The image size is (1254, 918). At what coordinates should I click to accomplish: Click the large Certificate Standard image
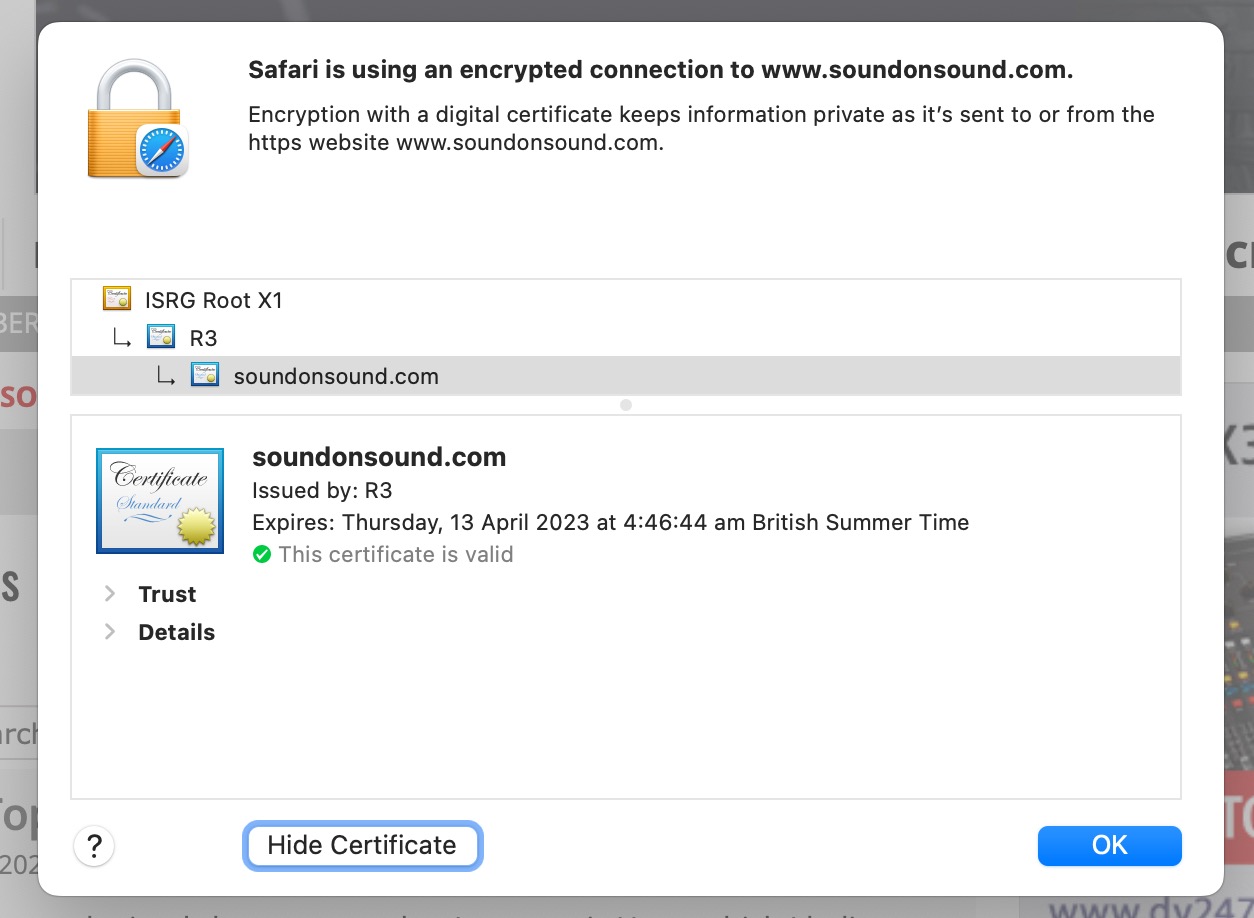[146, 500]
